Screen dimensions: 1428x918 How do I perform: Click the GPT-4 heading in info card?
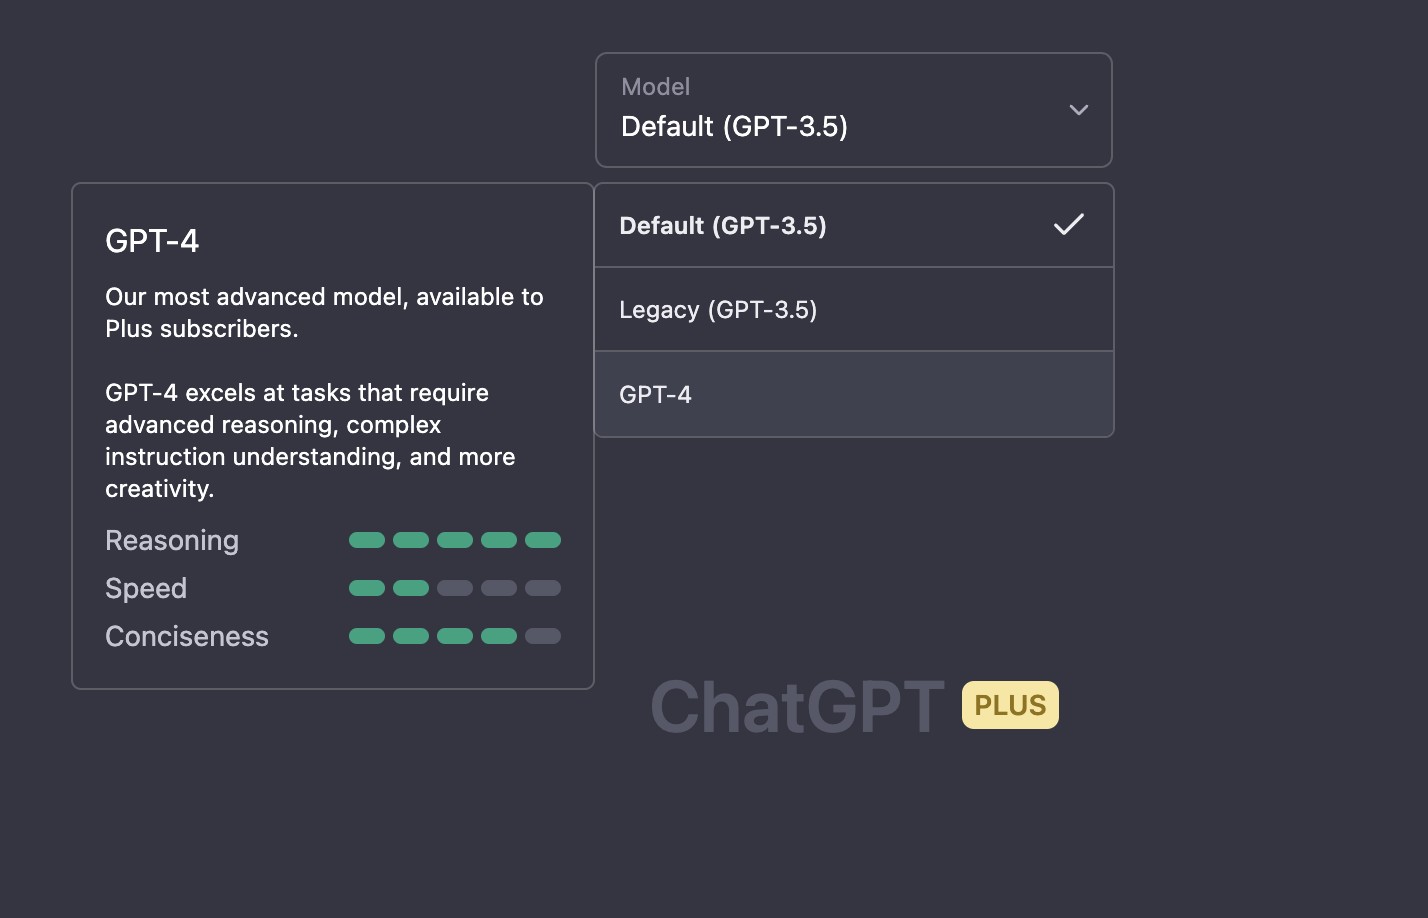point(152,241)
